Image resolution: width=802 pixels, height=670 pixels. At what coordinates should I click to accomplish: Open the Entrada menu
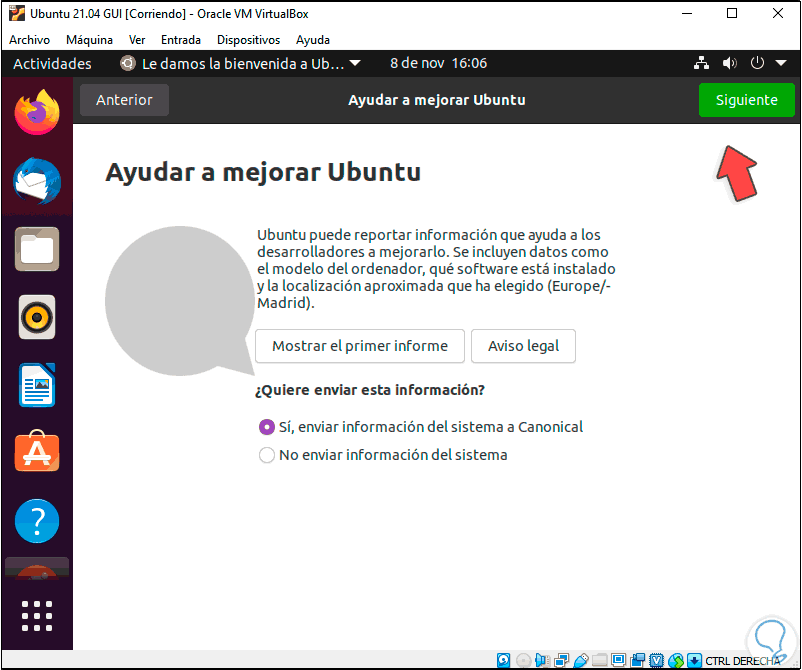click(x=181, y=40)
